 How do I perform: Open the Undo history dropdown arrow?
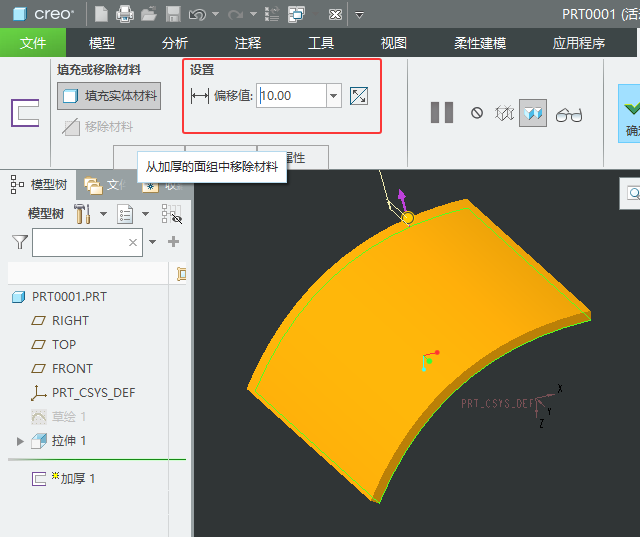click(216, 14)
